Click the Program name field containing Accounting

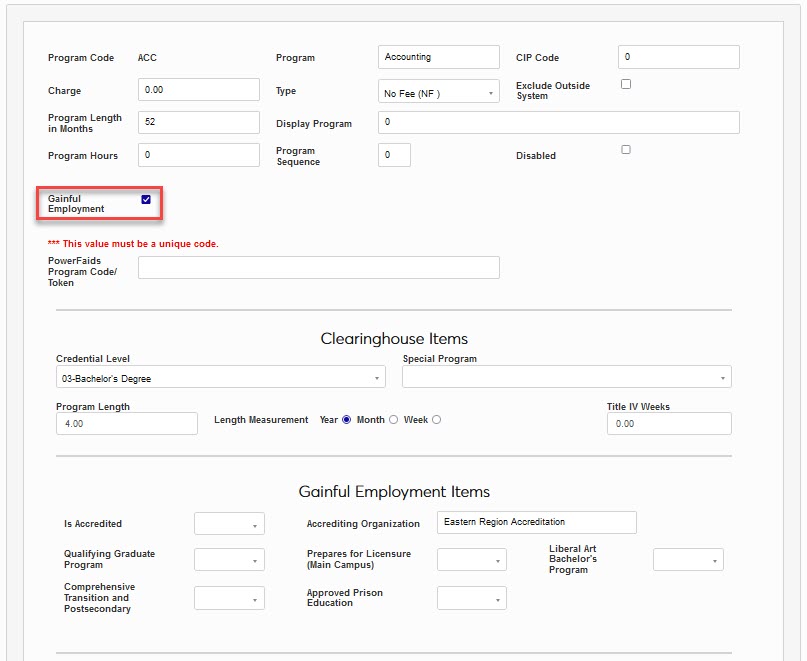[438, 57]
